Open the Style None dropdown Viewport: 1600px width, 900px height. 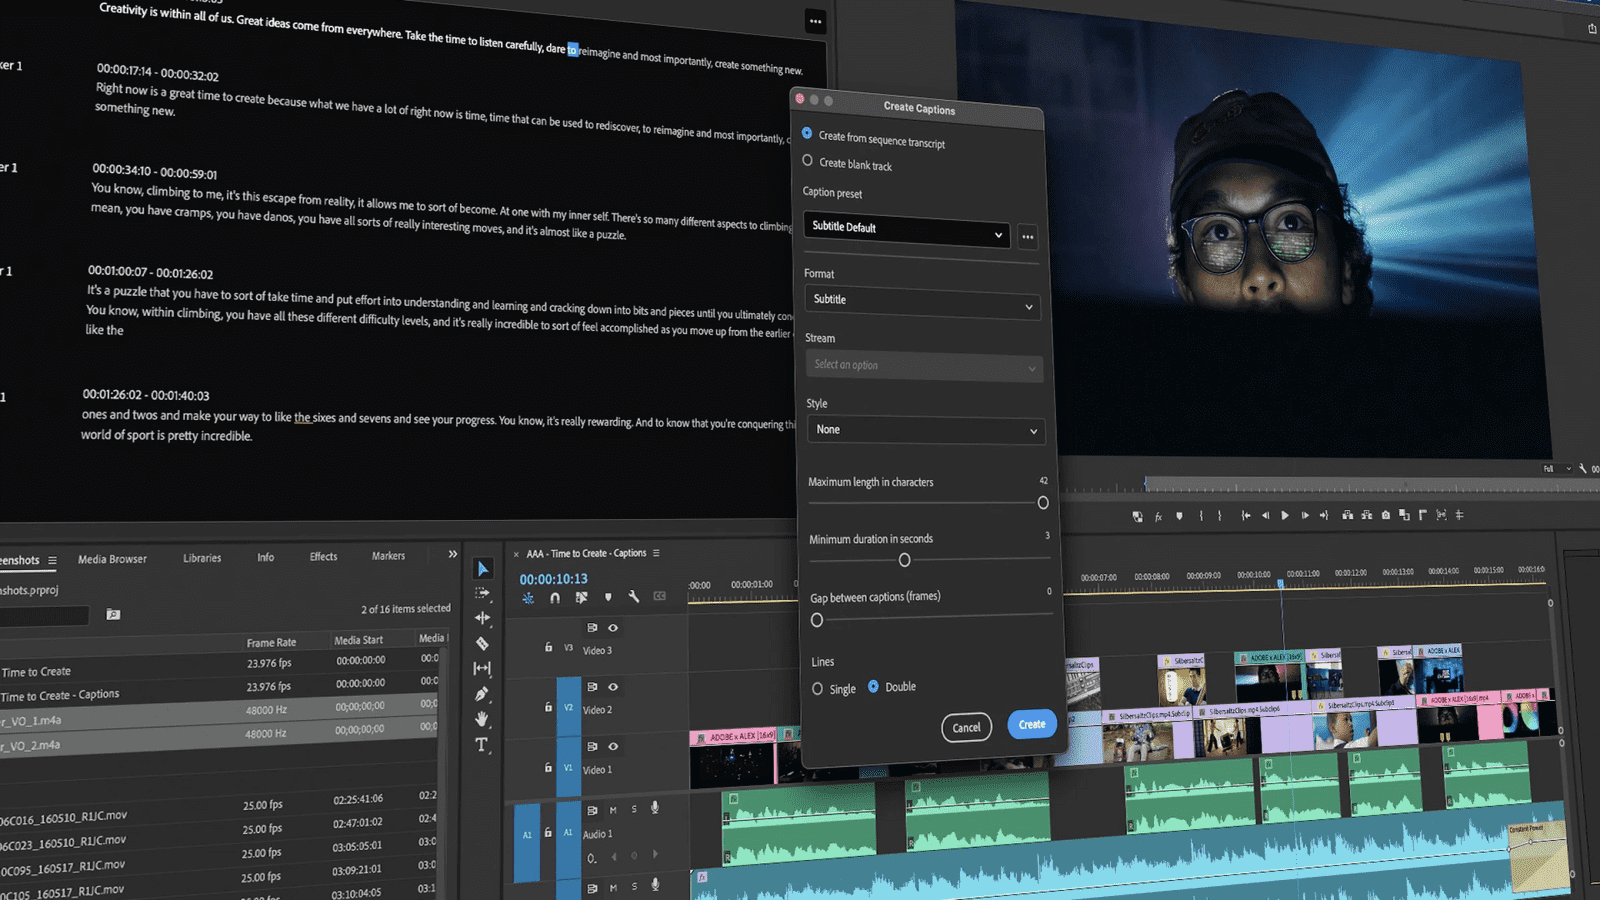click(x=926, y=430)
